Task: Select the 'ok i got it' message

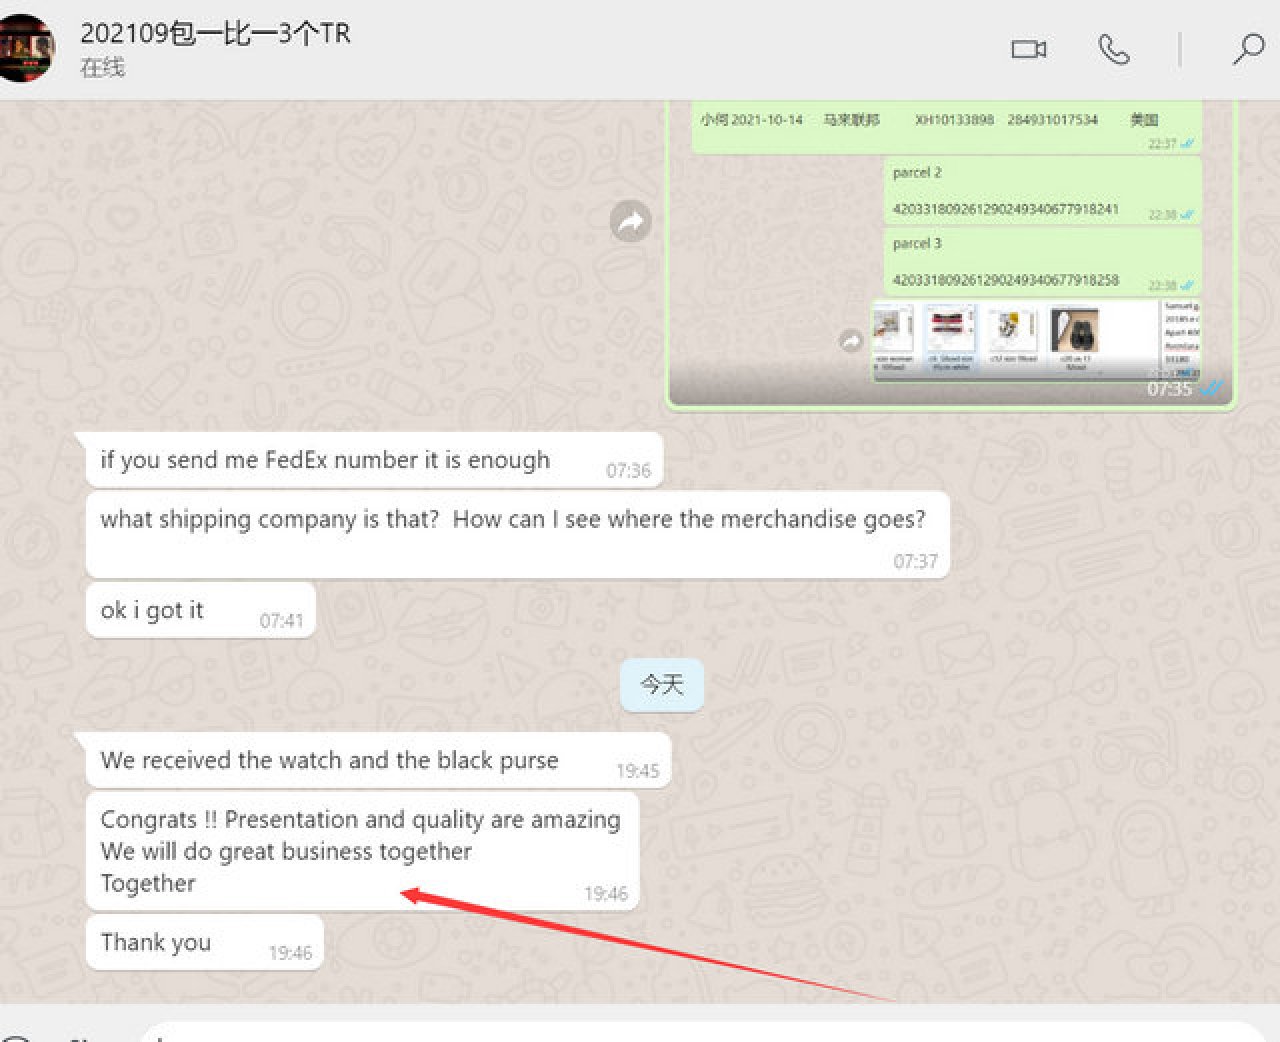Action: (152, 610)
